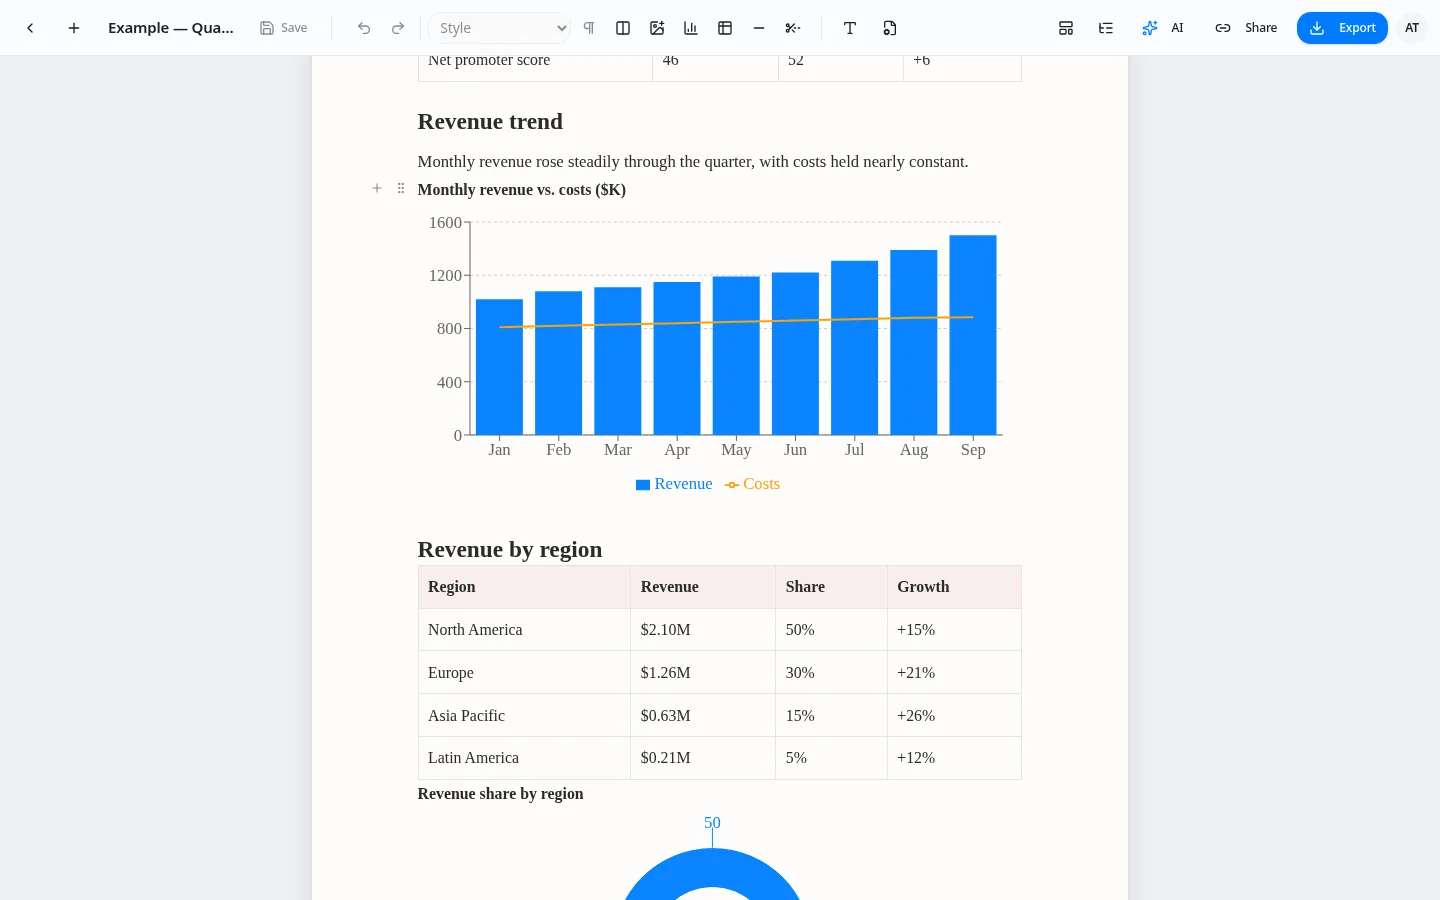Viewport: 1440px width, 900px height.
Task: Click the "Revenue by region" heading
Action: (510, 549)
